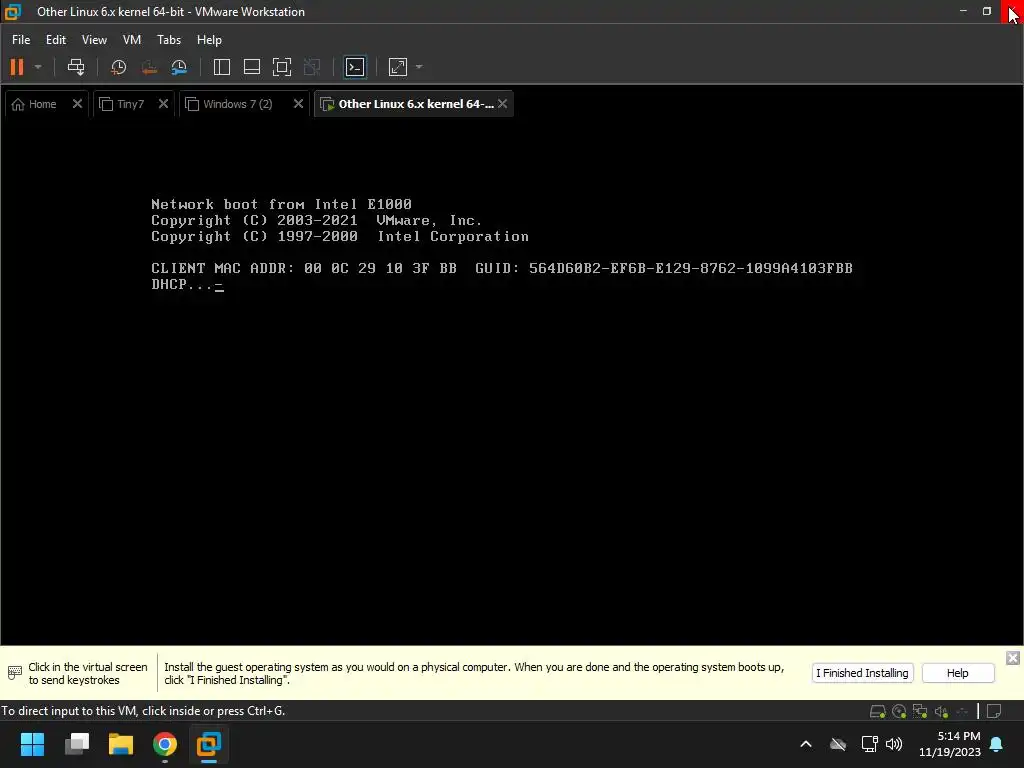Open the network status tray icon

tap(869, 744)
